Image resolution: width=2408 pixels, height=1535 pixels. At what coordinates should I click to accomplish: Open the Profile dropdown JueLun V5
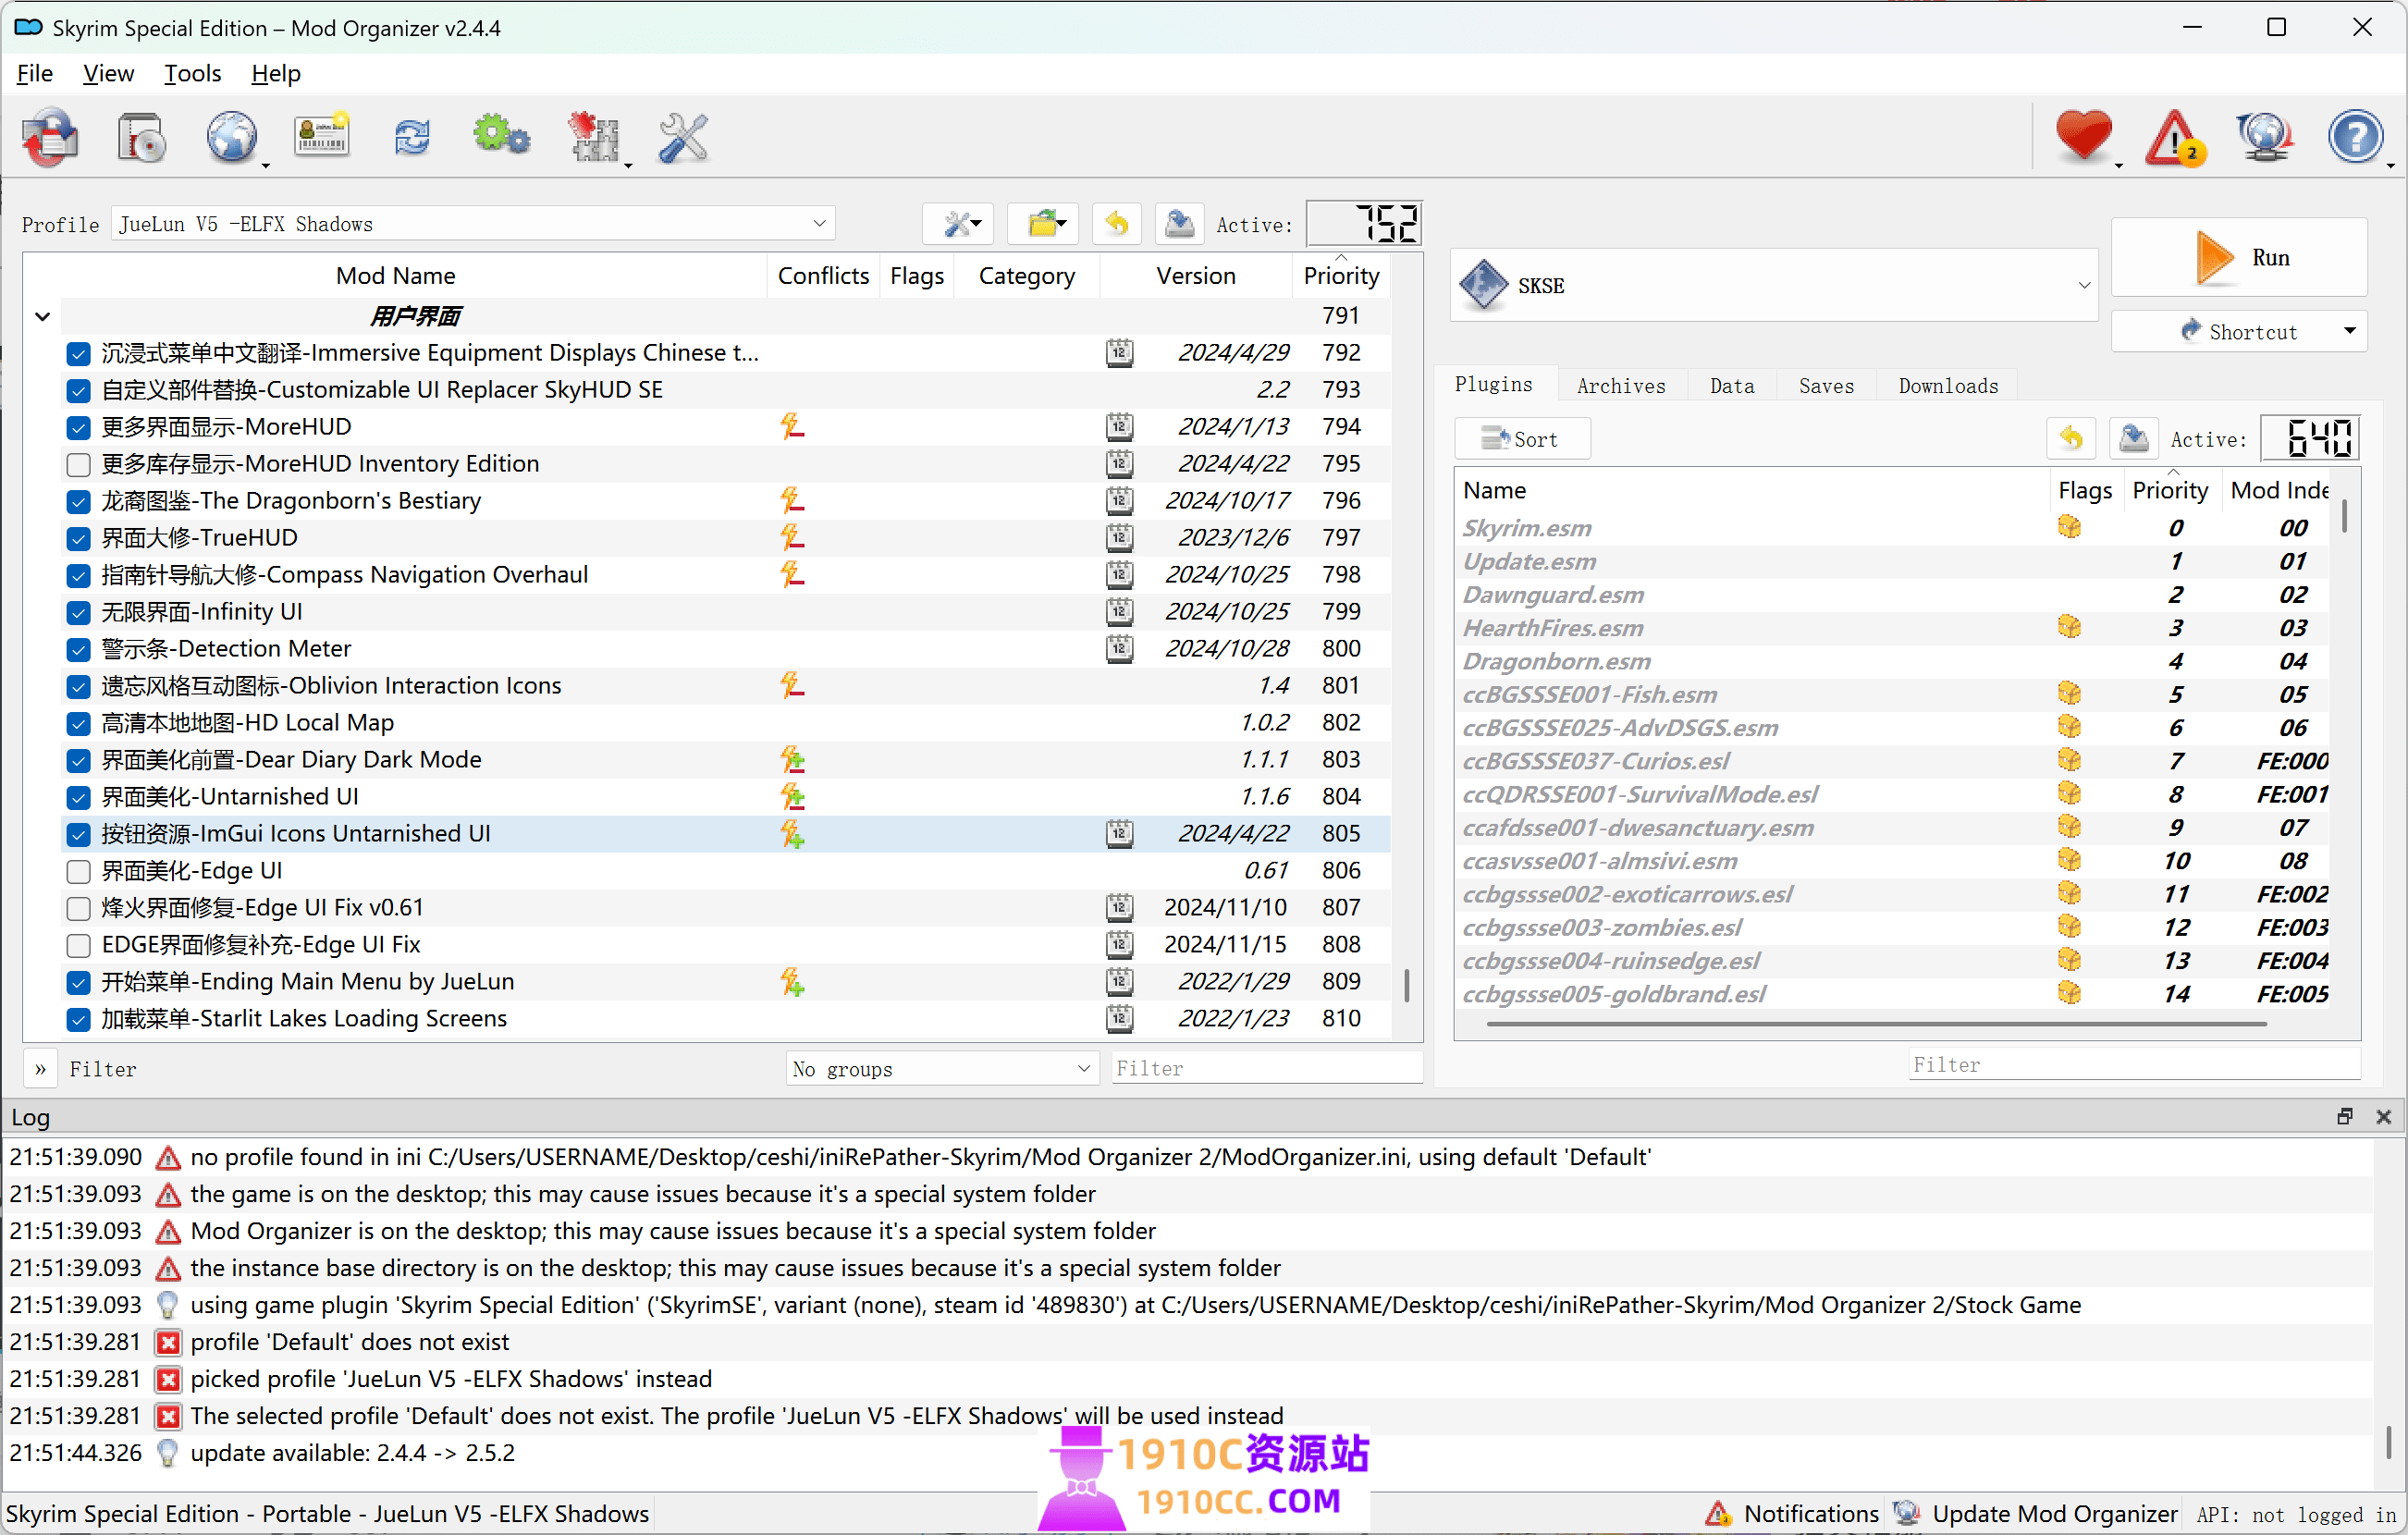(473, 224)
